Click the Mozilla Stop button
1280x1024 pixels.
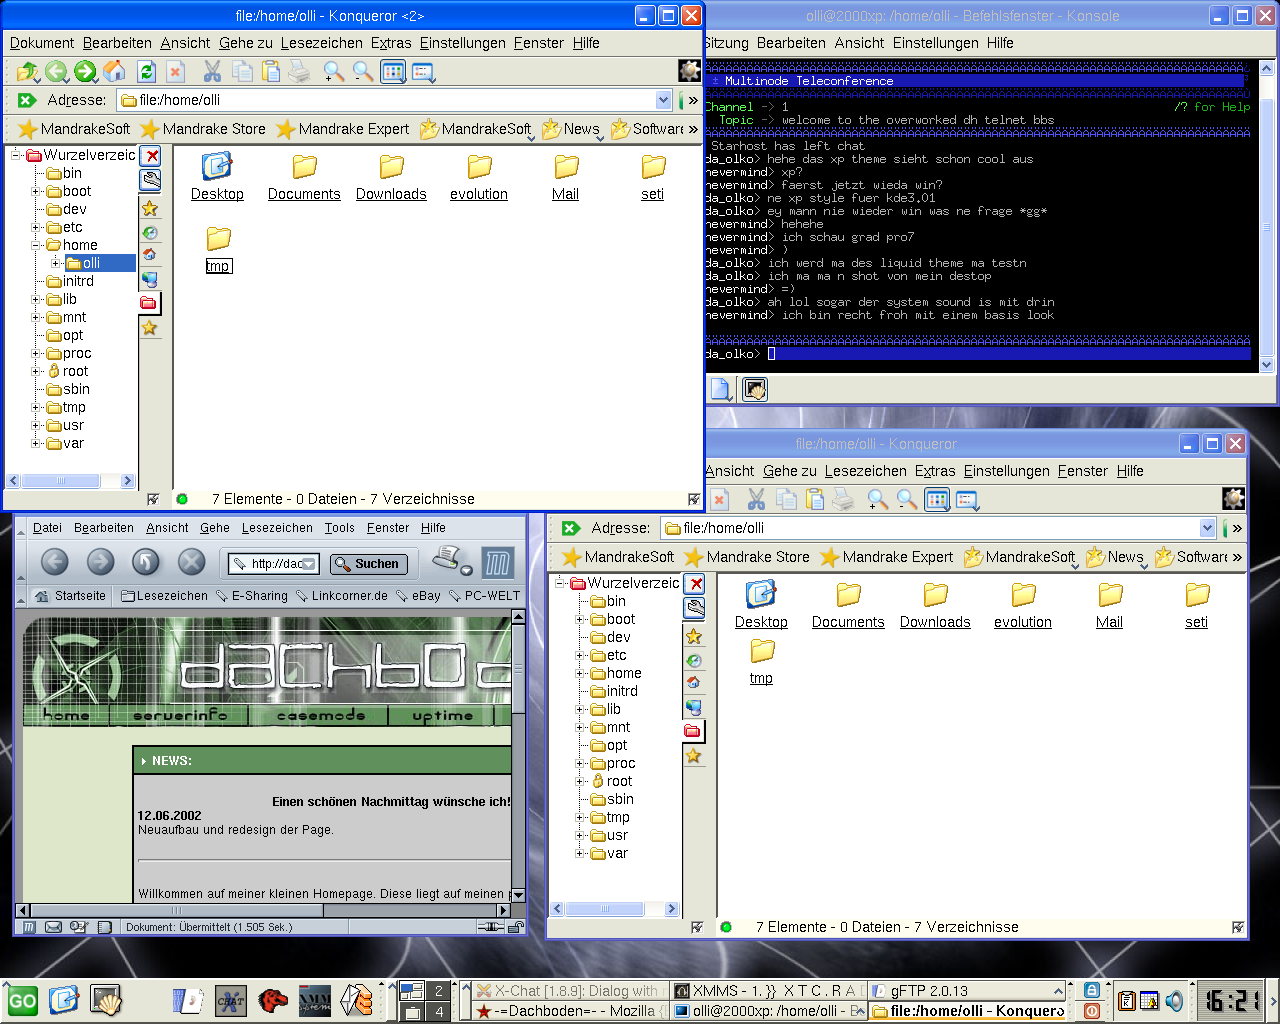point(191,562)
